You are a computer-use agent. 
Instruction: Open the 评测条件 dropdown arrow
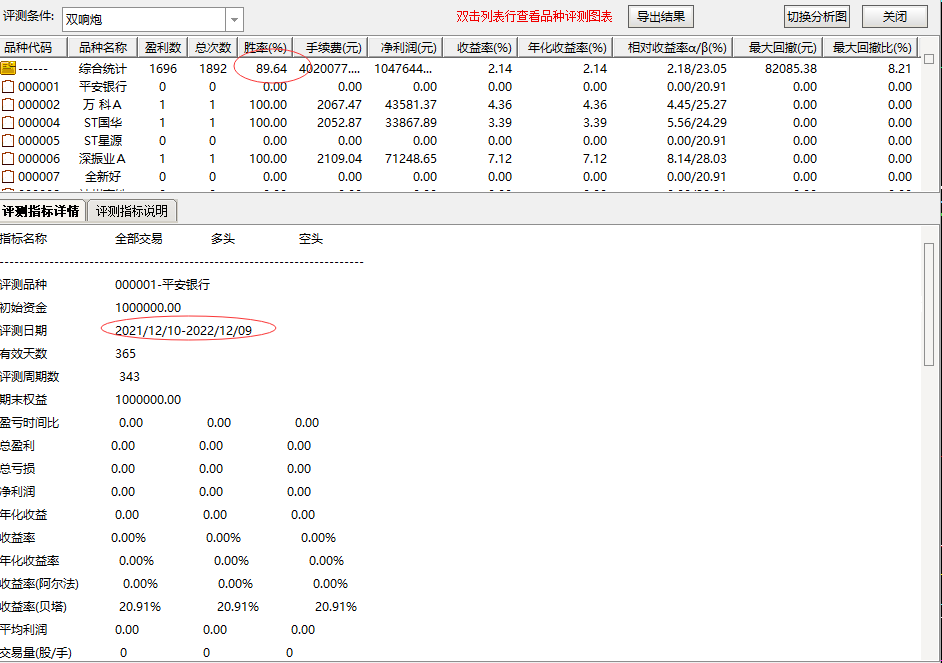(x=234, y=20)
